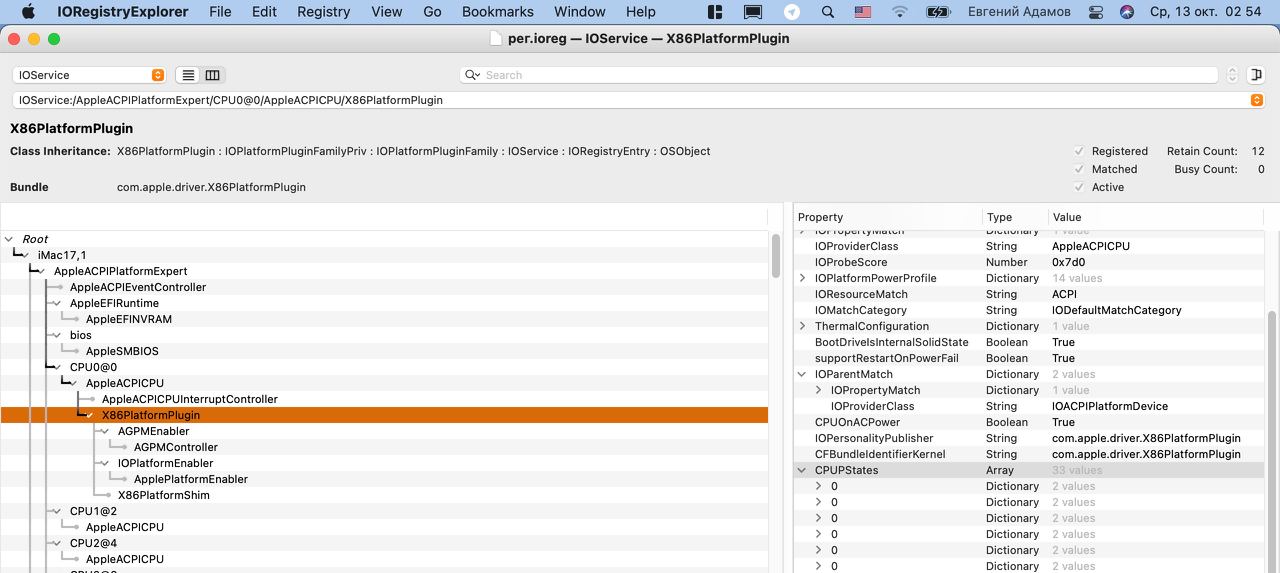Open the Edit menu
This screenshot has width=1280, height=573.
point(265,12)
